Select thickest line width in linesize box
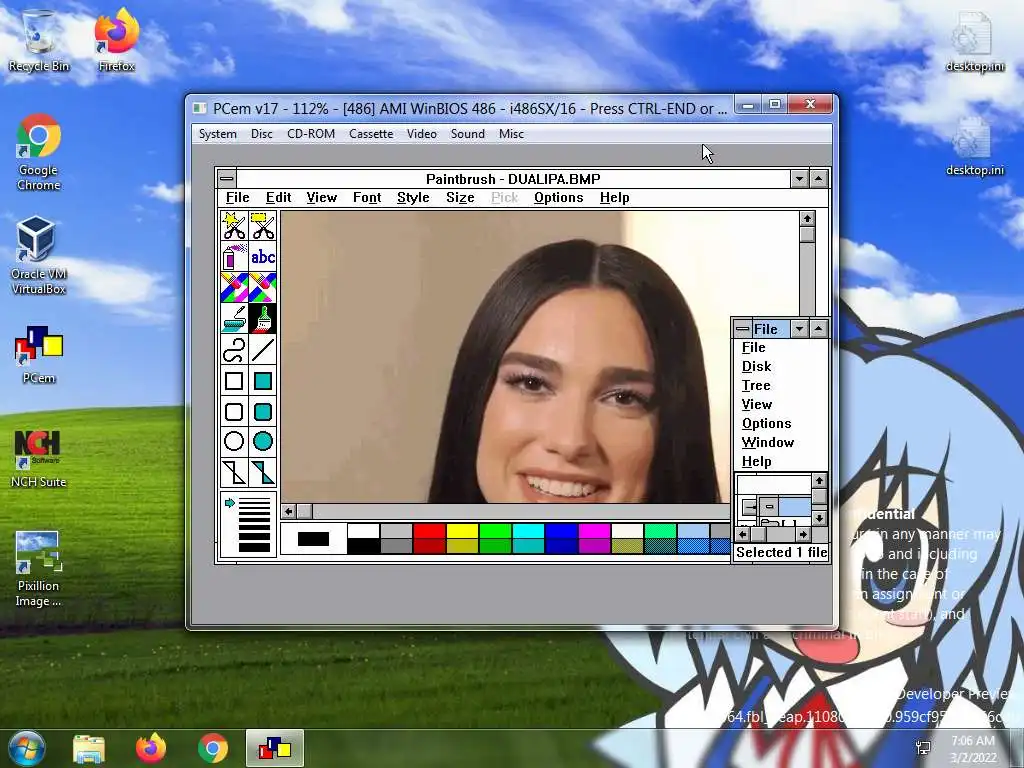The image size is (1024, 768). click(254, 547)
